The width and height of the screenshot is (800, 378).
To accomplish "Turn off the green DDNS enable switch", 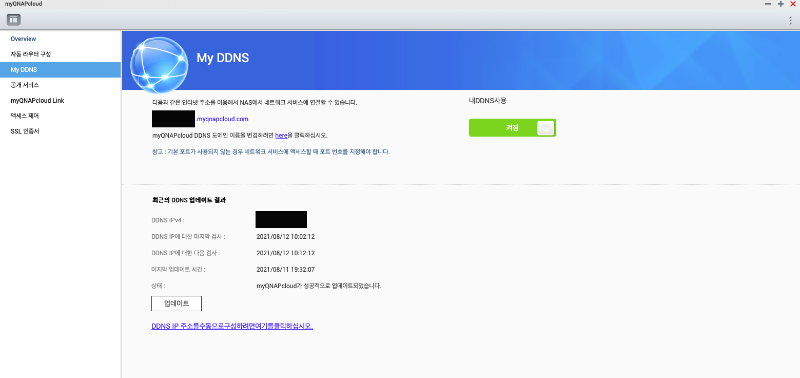I will coord(512,128).
